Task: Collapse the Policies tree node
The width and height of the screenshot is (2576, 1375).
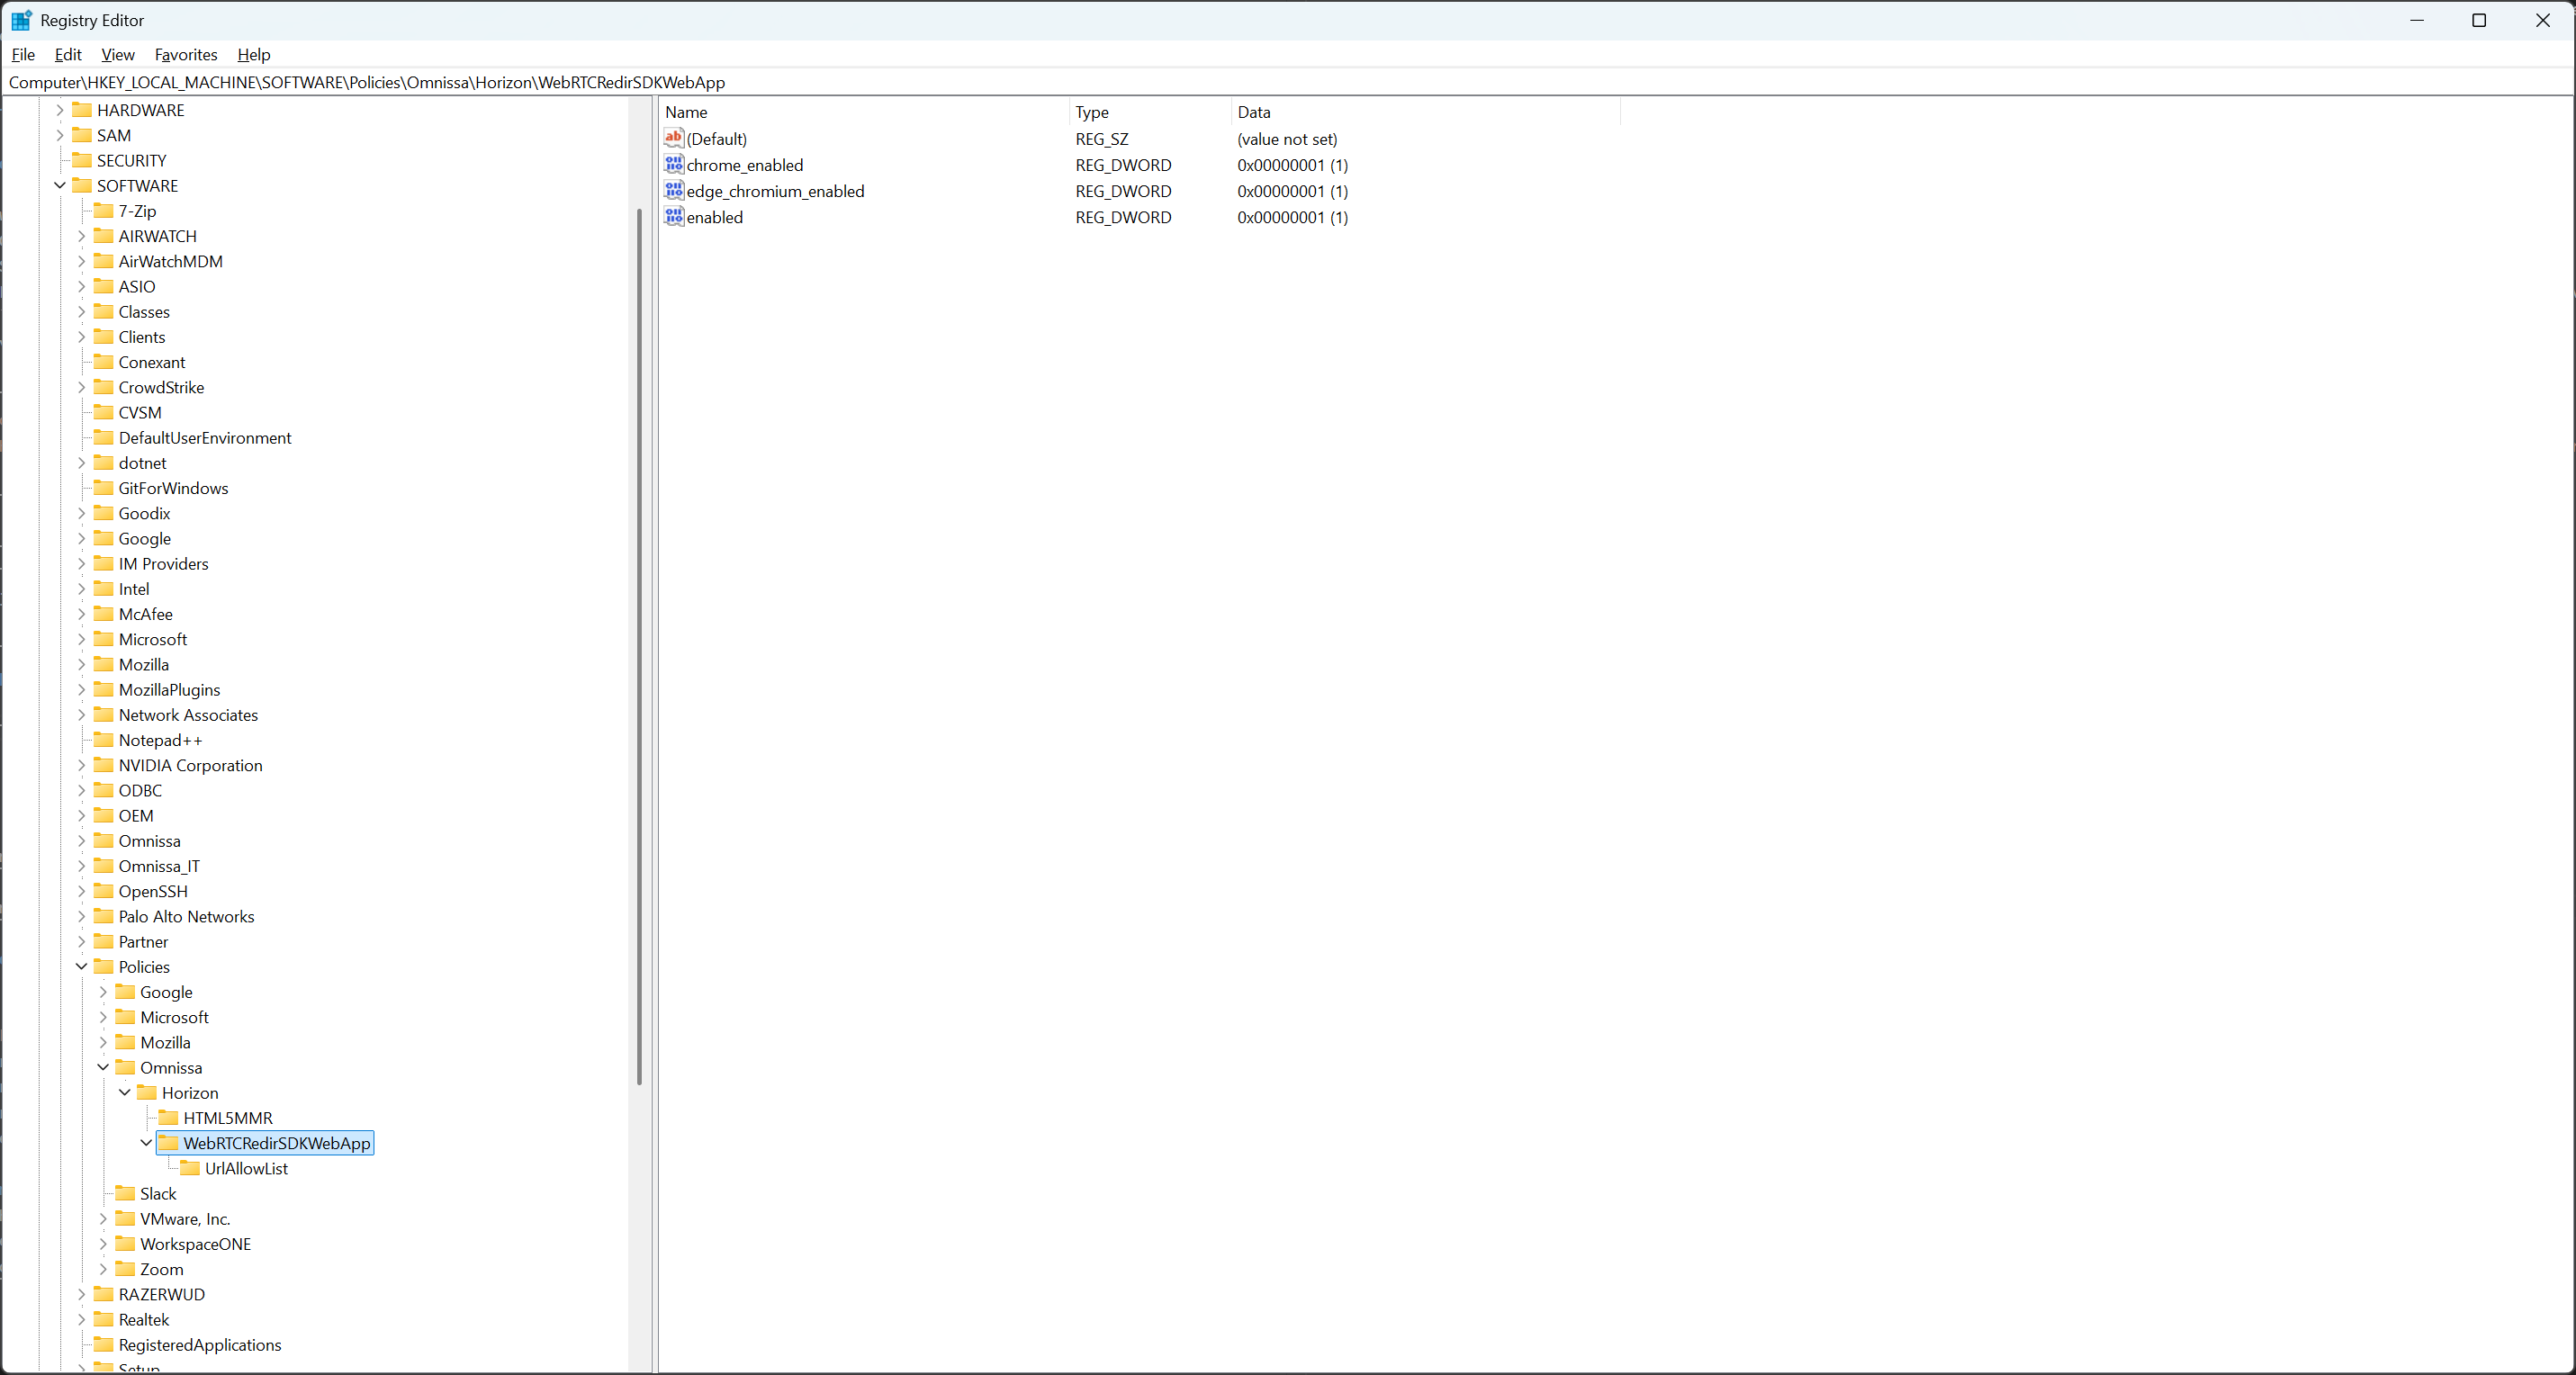Action: point(81,966)
